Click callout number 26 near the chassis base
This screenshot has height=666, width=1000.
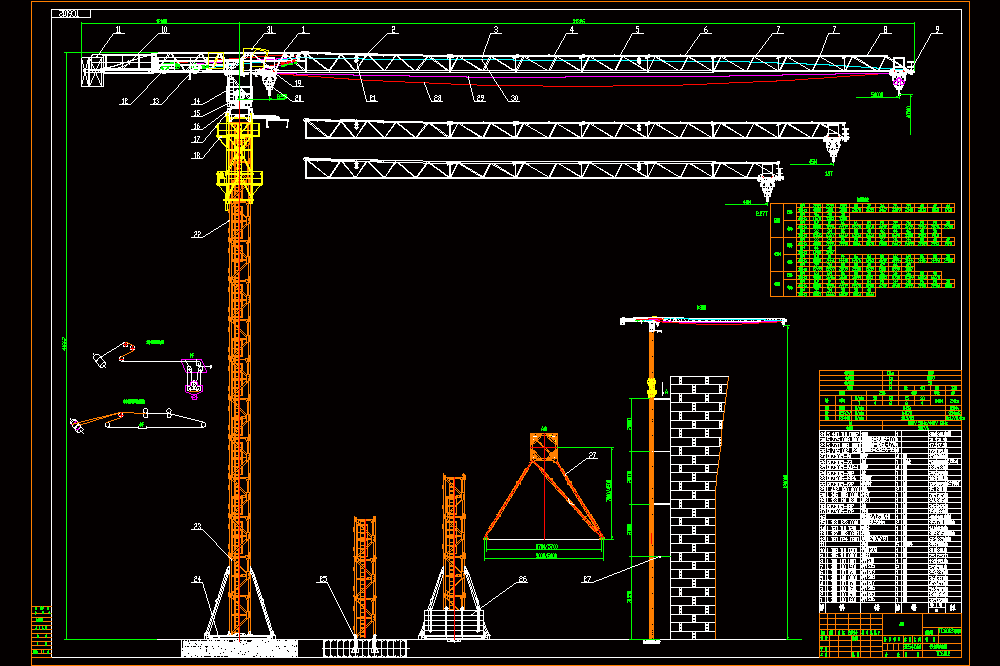tap(523, 579)
